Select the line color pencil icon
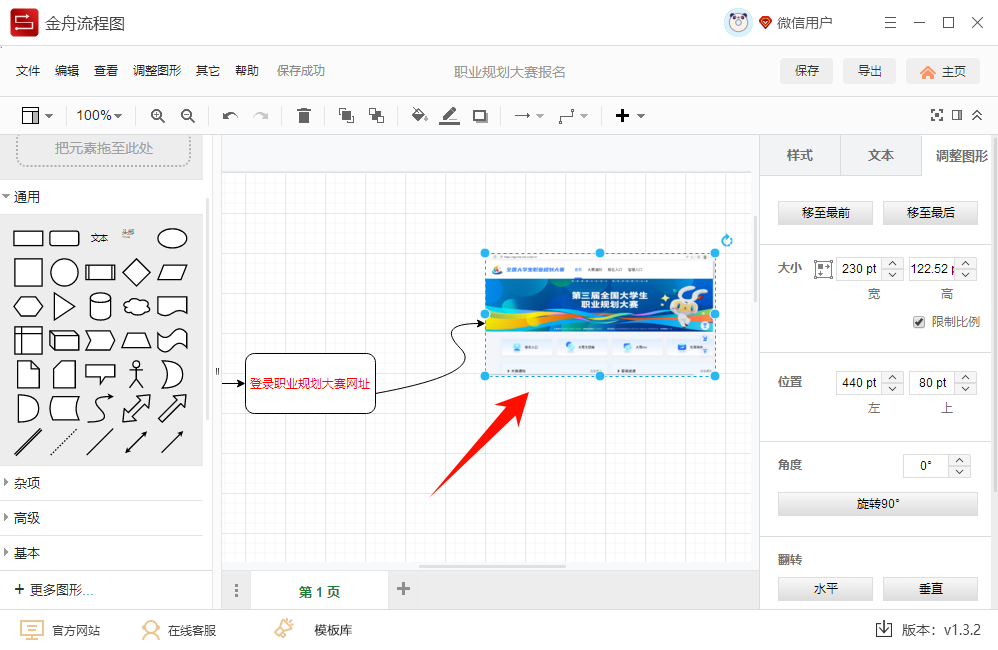 [449, 115]
